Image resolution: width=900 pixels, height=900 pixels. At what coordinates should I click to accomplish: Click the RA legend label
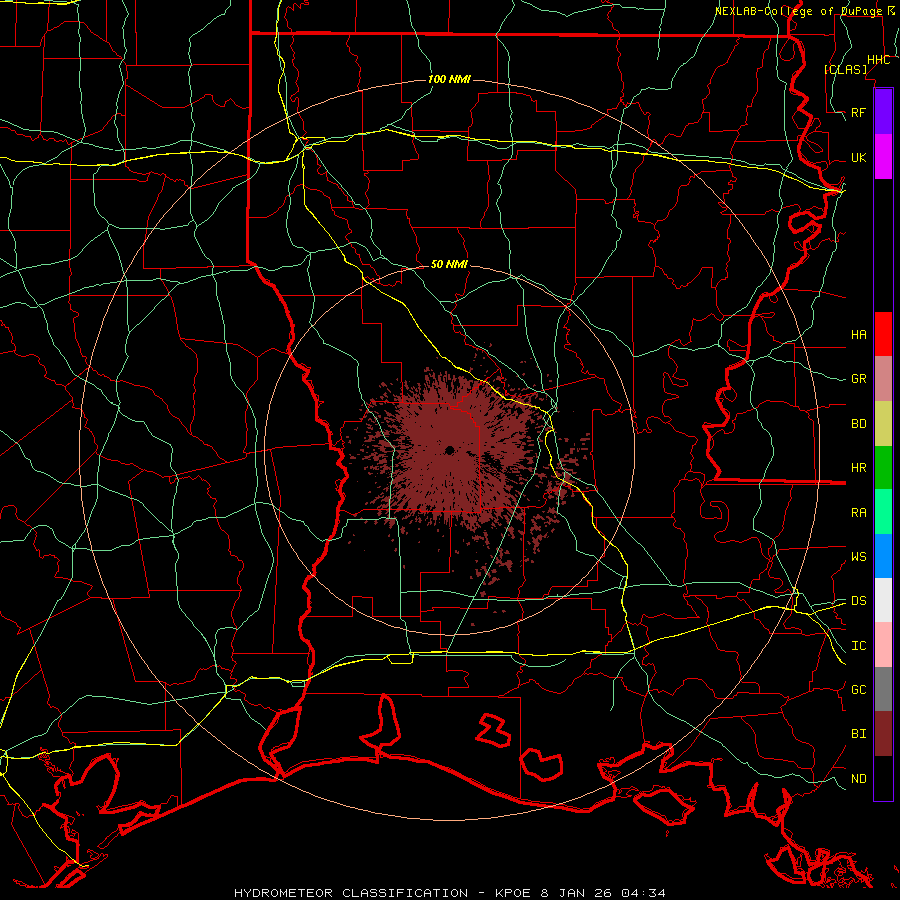coord(859,512)
